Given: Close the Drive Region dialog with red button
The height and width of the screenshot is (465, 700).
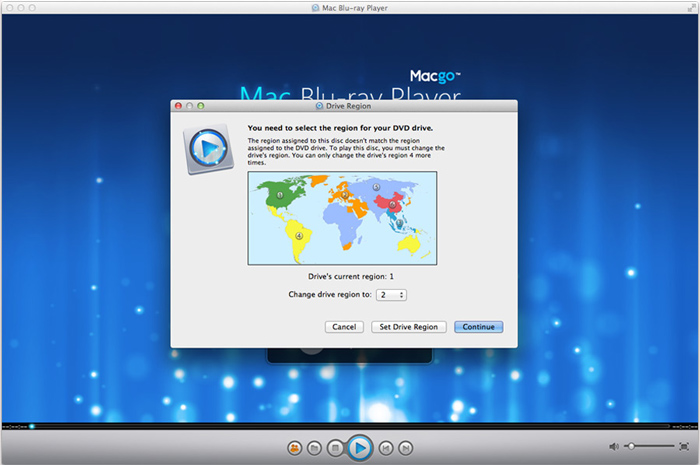Looking at the screenshot, I should (178, 106).
